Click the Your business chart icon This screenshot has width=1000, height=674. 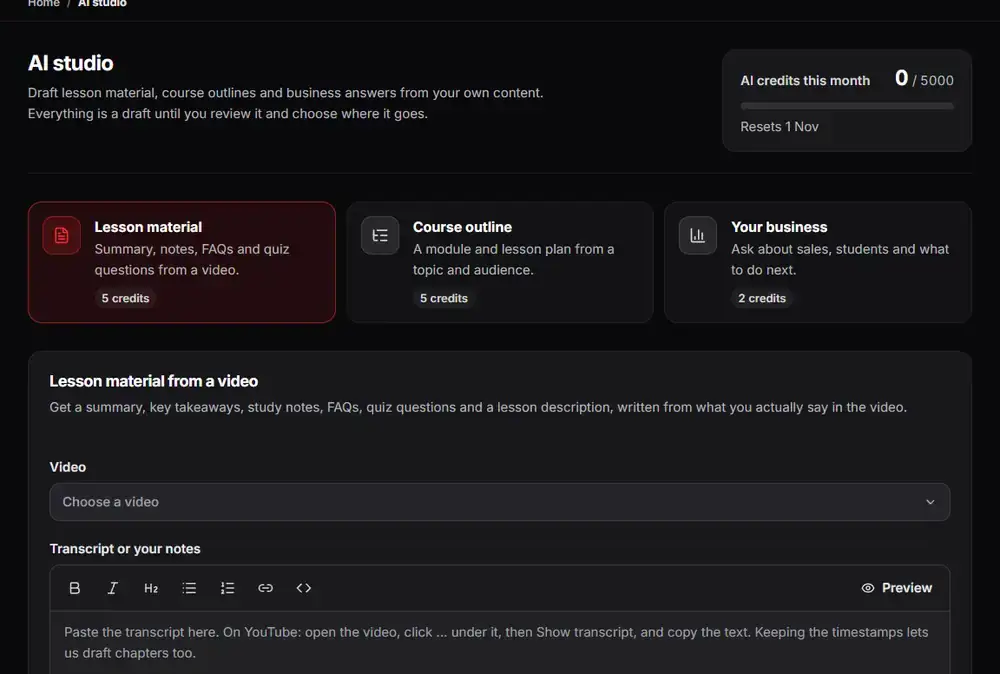coord(698,235)
